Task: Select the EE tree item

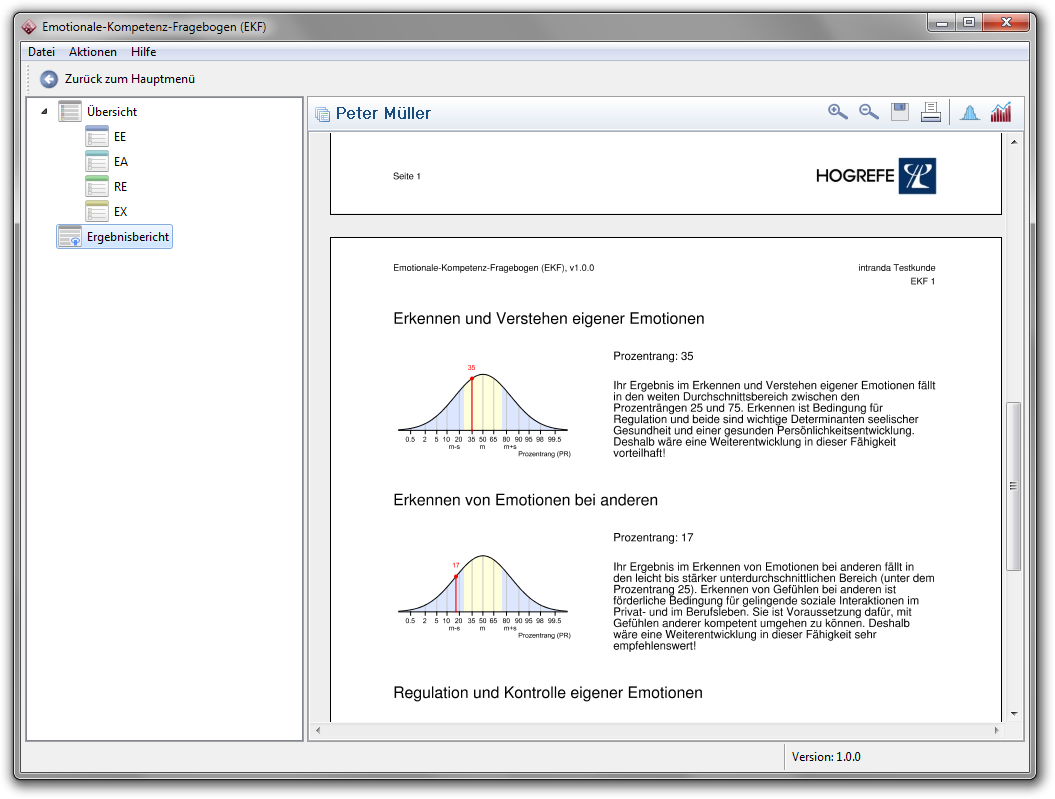Action: [120, 137]
